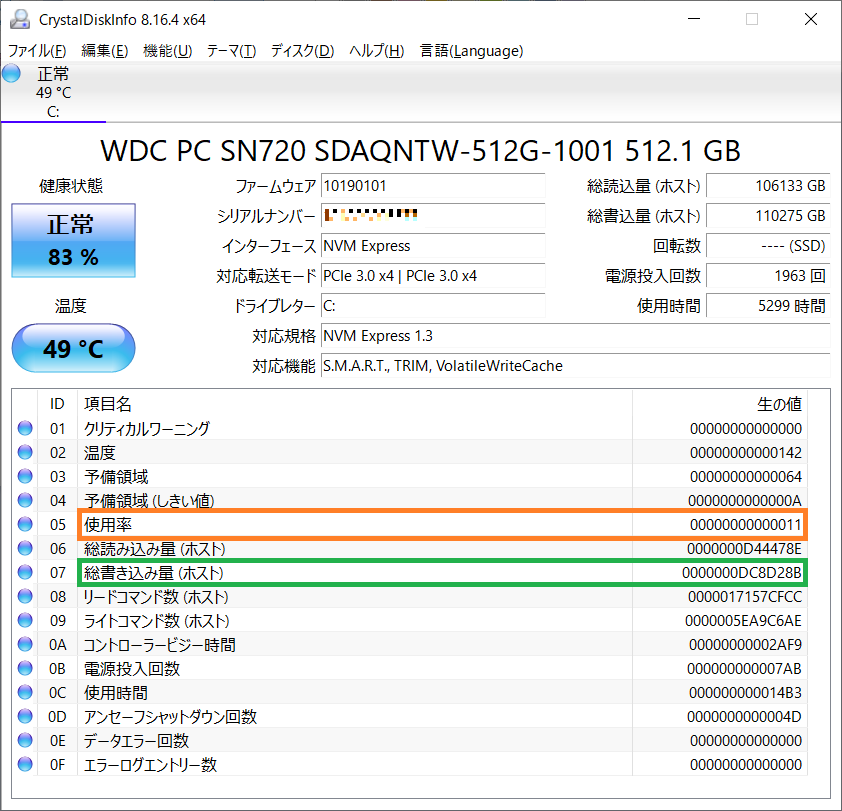Click status orb for ID 06 総読み込み量 row

coord(25,548)
